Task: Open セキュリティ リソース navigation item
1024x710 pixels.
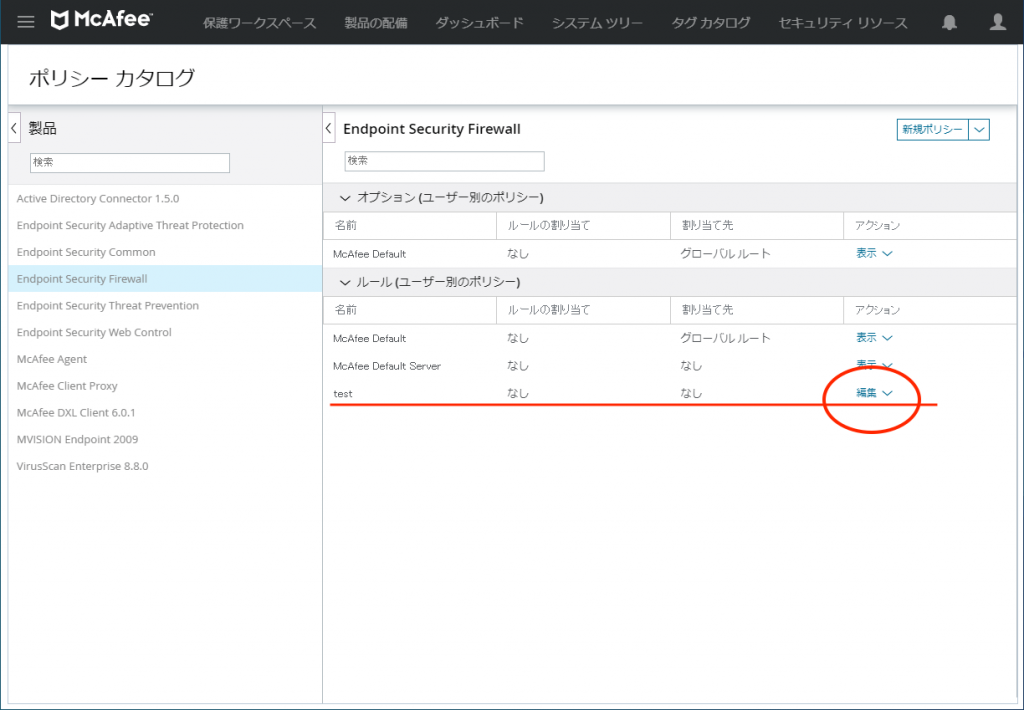Action: click(842, 23)
